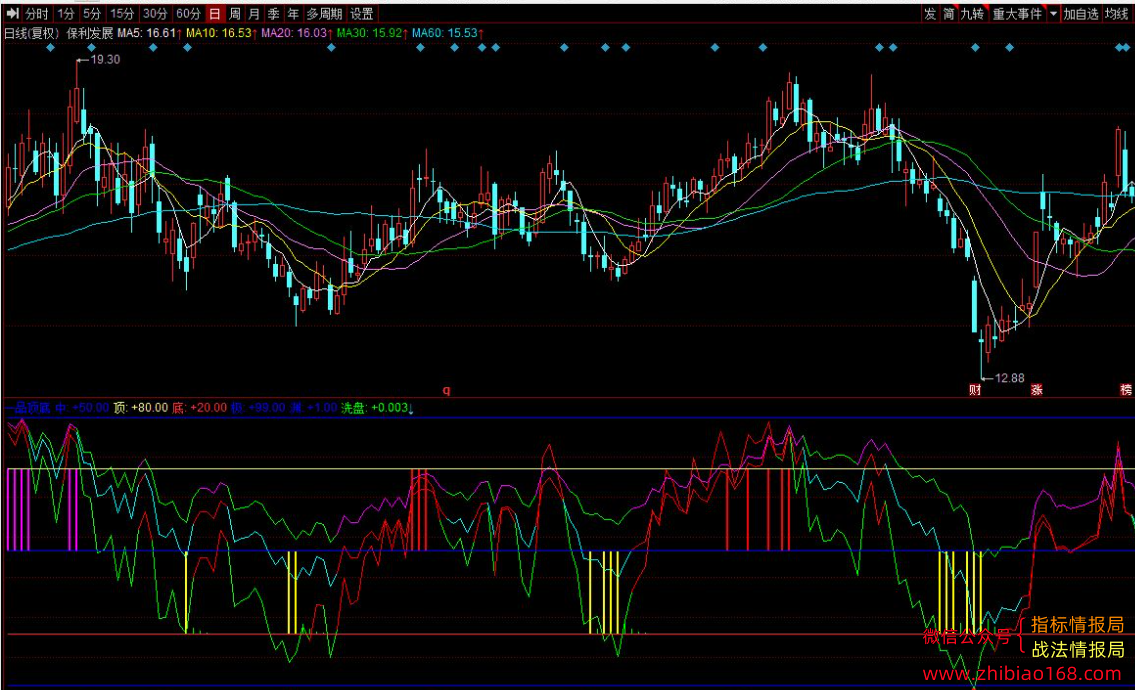Image resolution: width=1135 pixels, height=690 pixels.
Task: Click 加自选 to add to watchlist
Action: click(x=1081, y=14)
